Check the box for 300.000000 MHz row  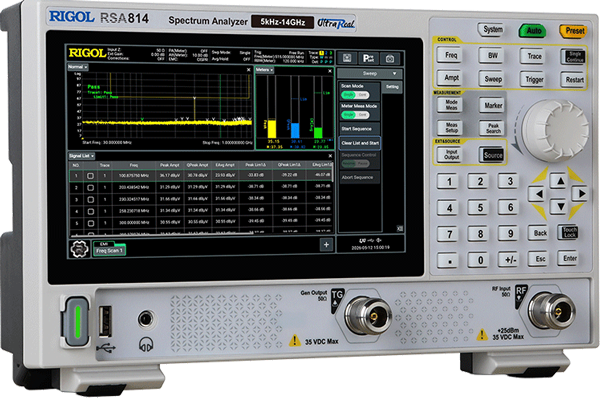click(x=90, y=223)
